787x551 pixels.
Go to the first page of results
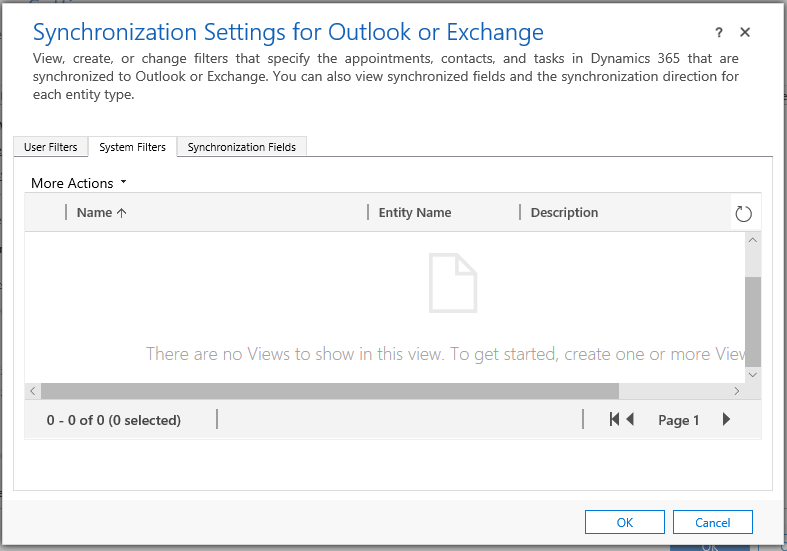(x=614, y=419)
